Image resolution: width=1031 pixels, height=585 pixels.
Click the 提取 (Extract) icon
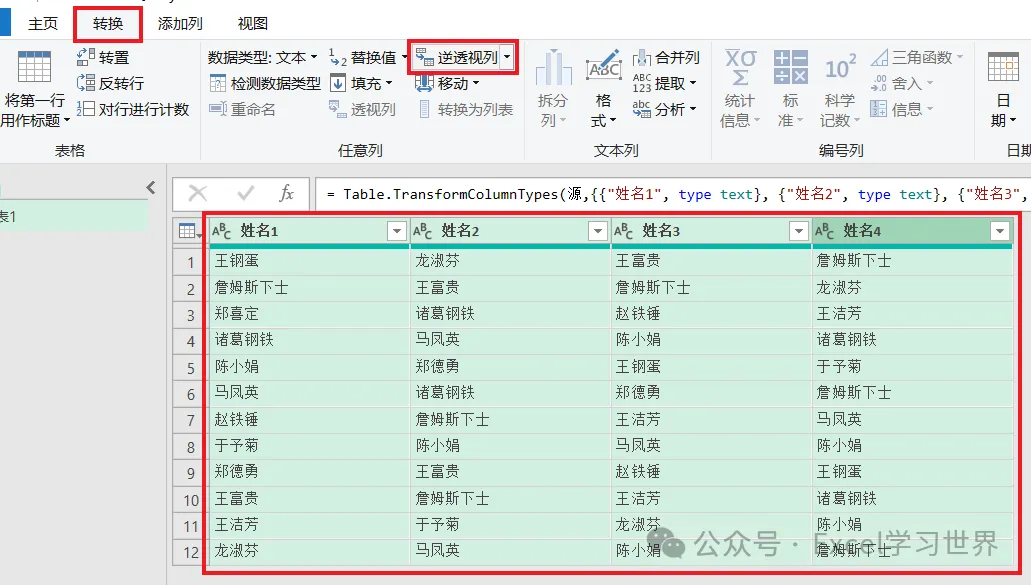point(642,83)
